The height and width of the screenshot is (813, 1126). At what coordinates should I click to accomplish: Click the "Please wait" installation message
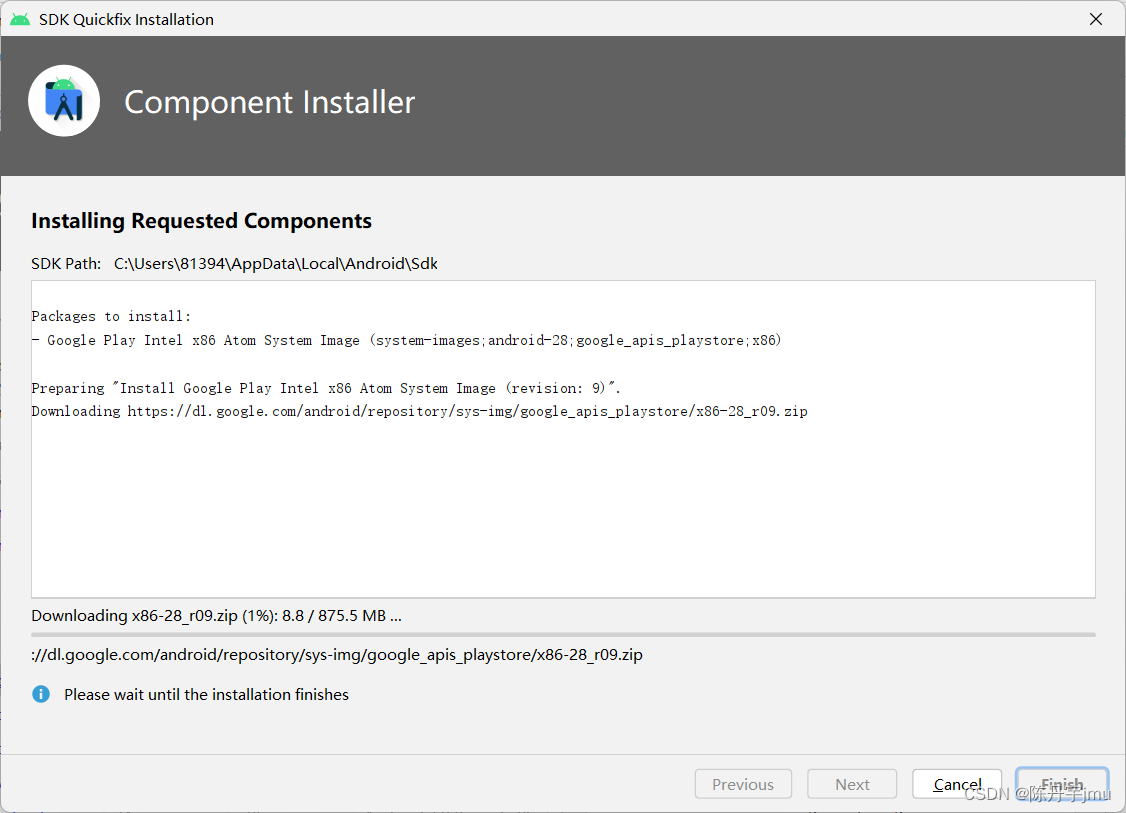click(x=206, y=694)
